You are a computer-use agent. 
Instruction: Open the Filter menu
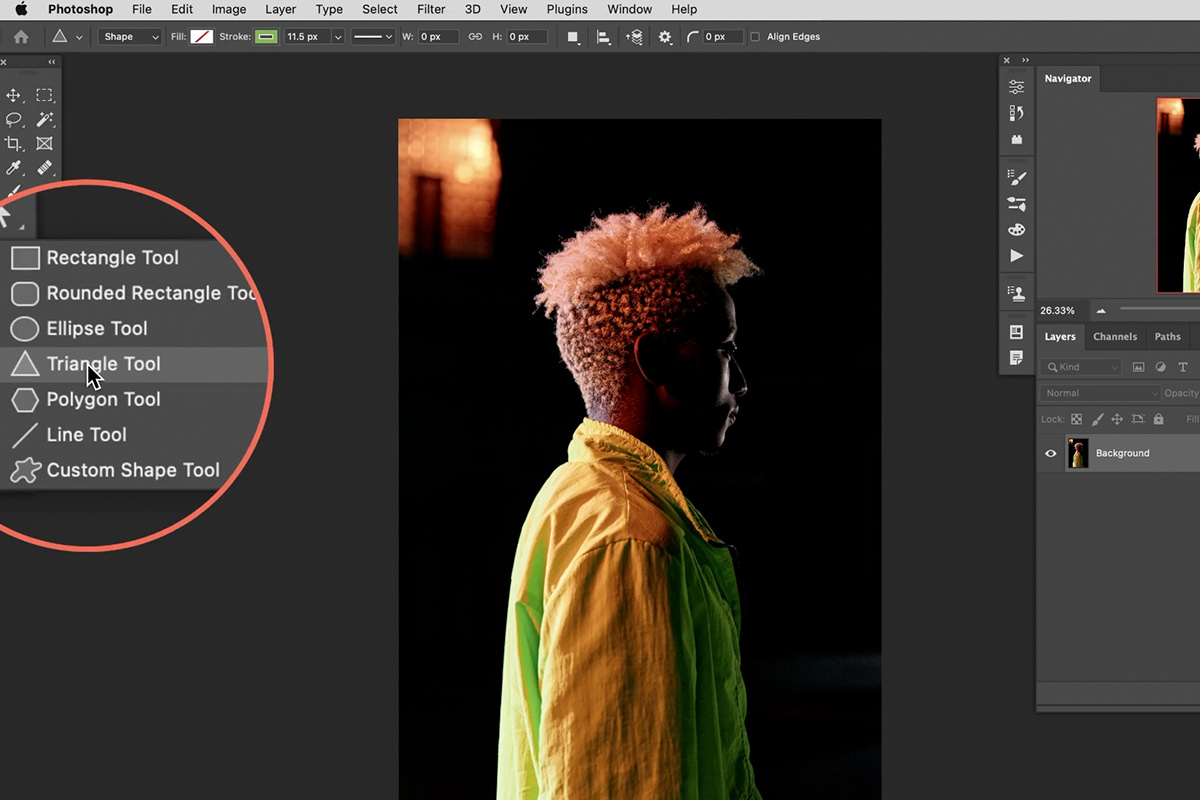(x=431, y=9)
